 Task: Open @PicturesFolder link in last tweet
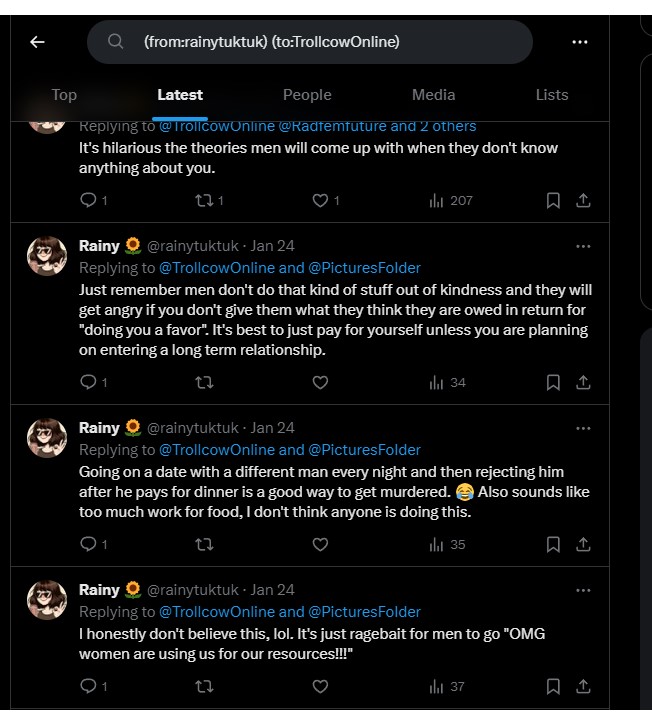tap(364, 612)
